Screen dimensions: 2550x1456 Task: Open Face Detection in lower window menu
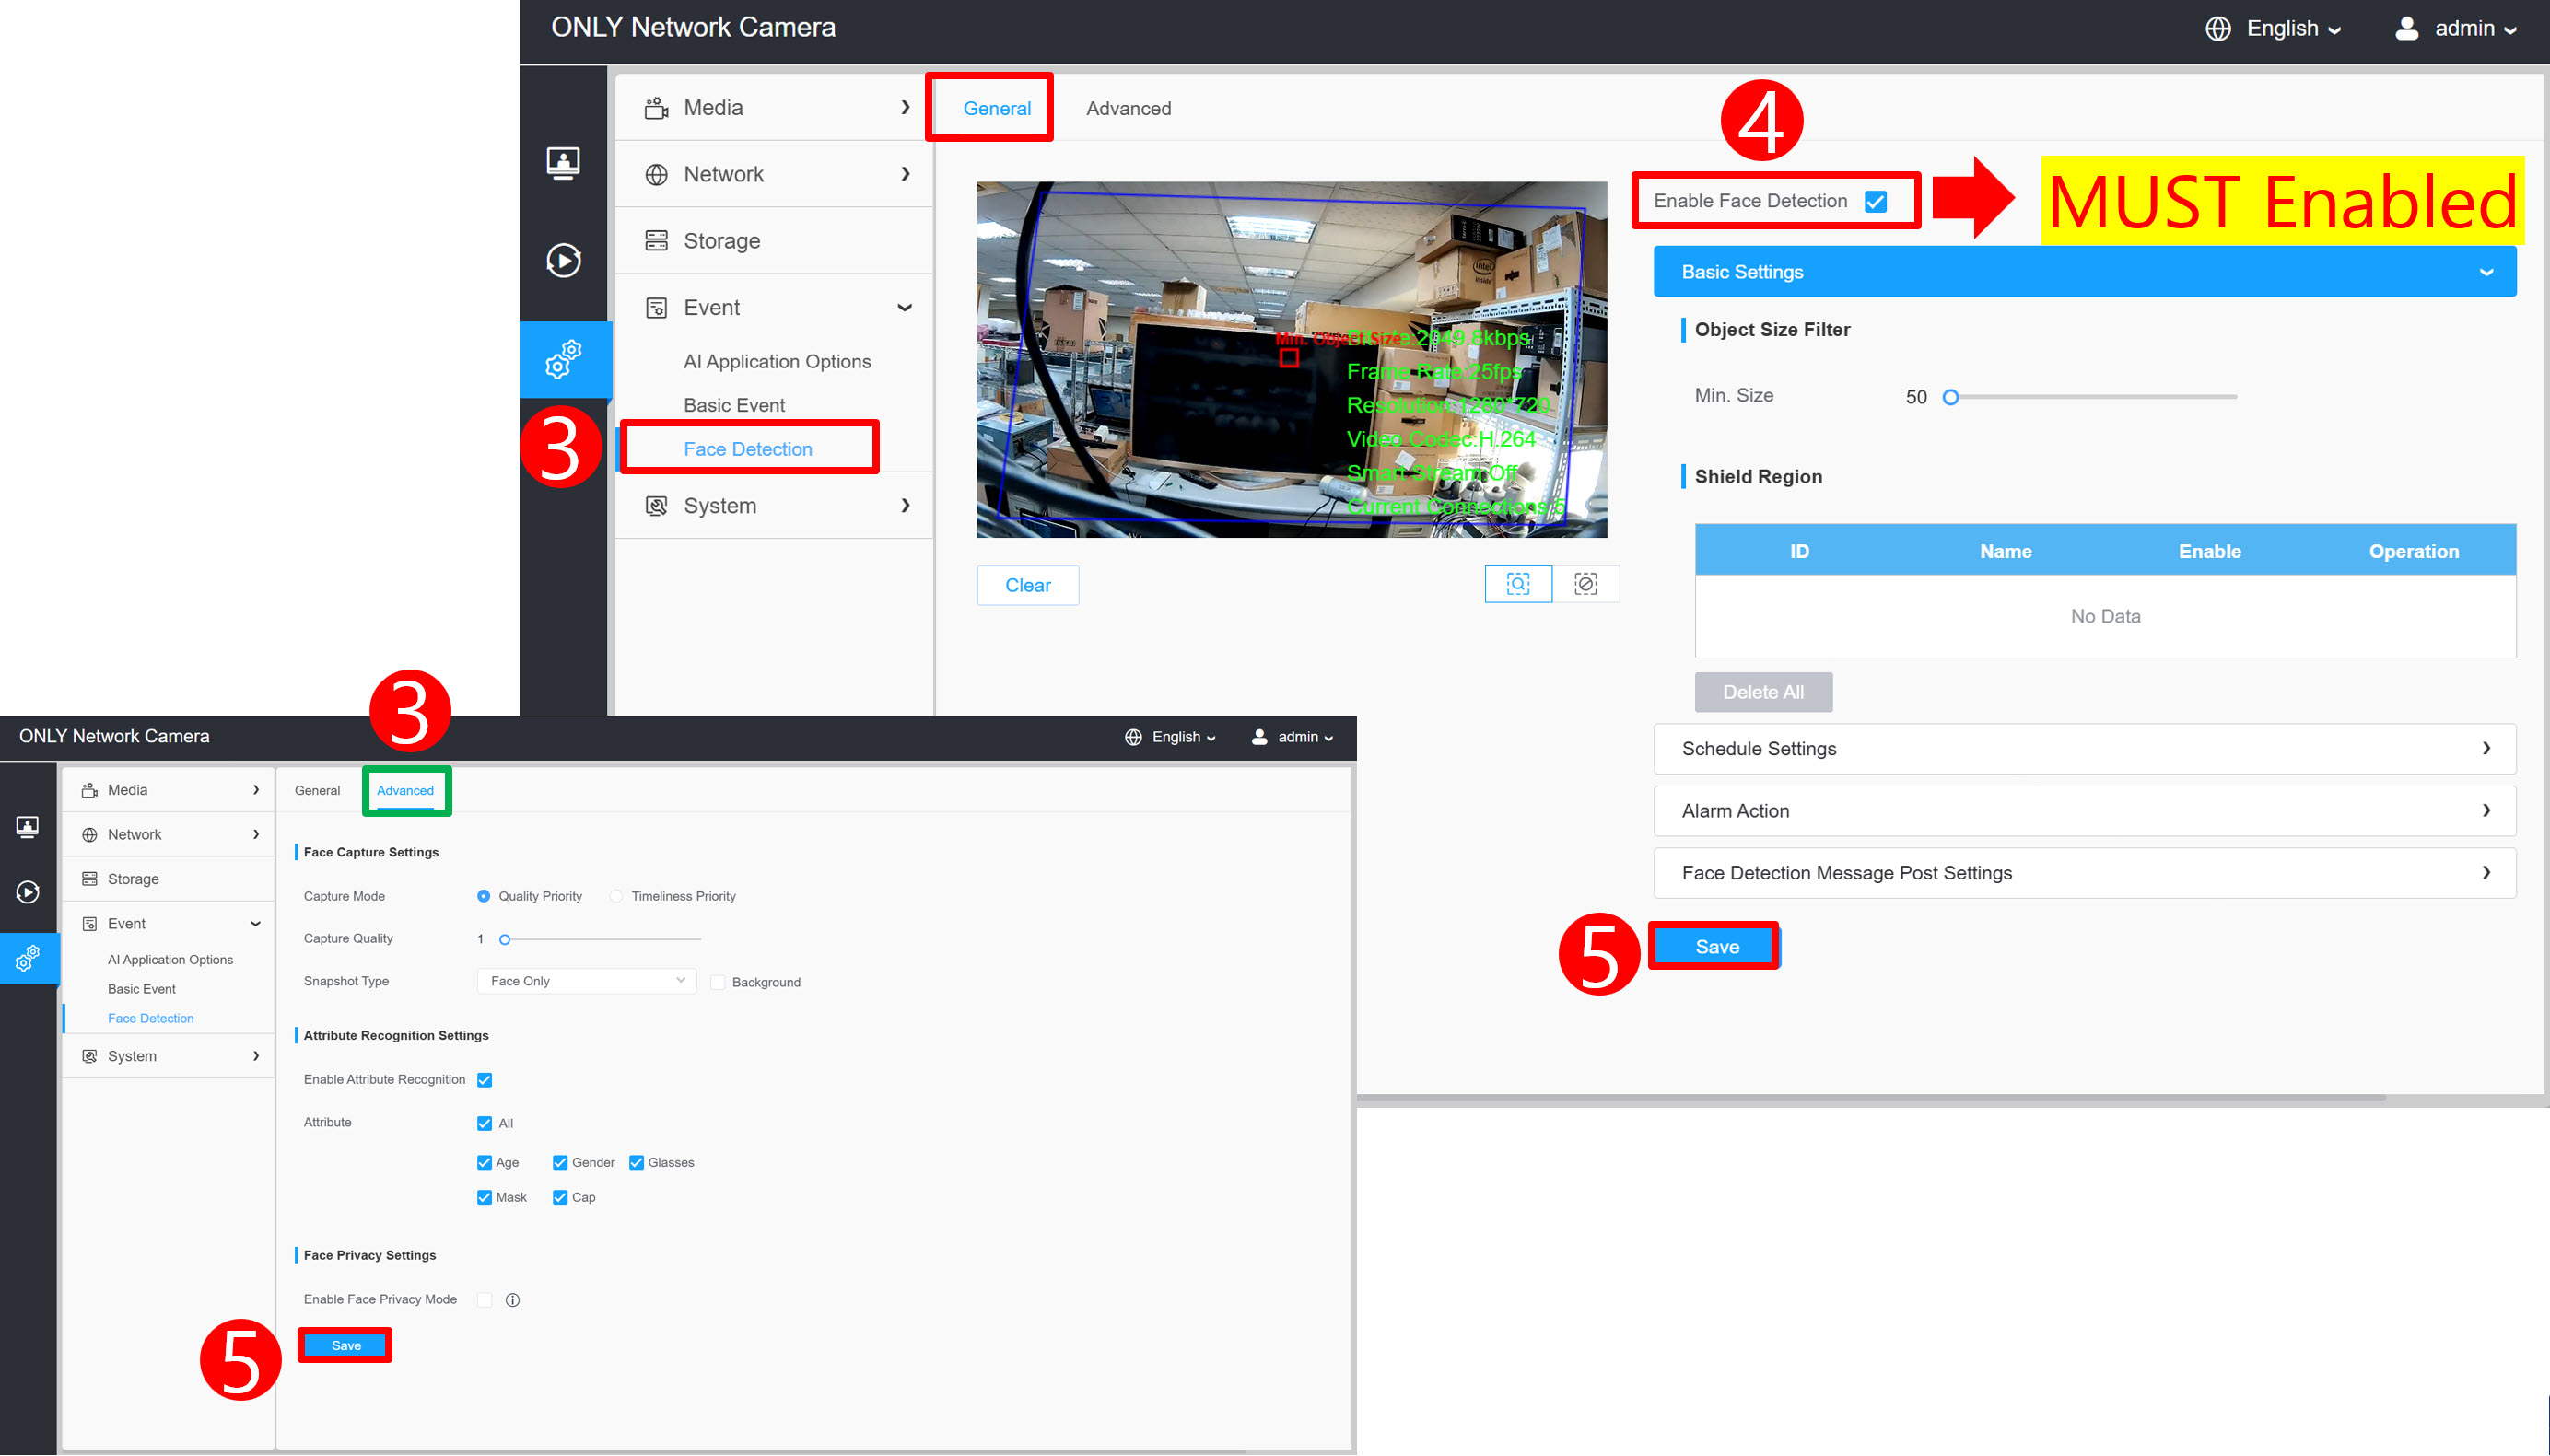(151, 1019)
